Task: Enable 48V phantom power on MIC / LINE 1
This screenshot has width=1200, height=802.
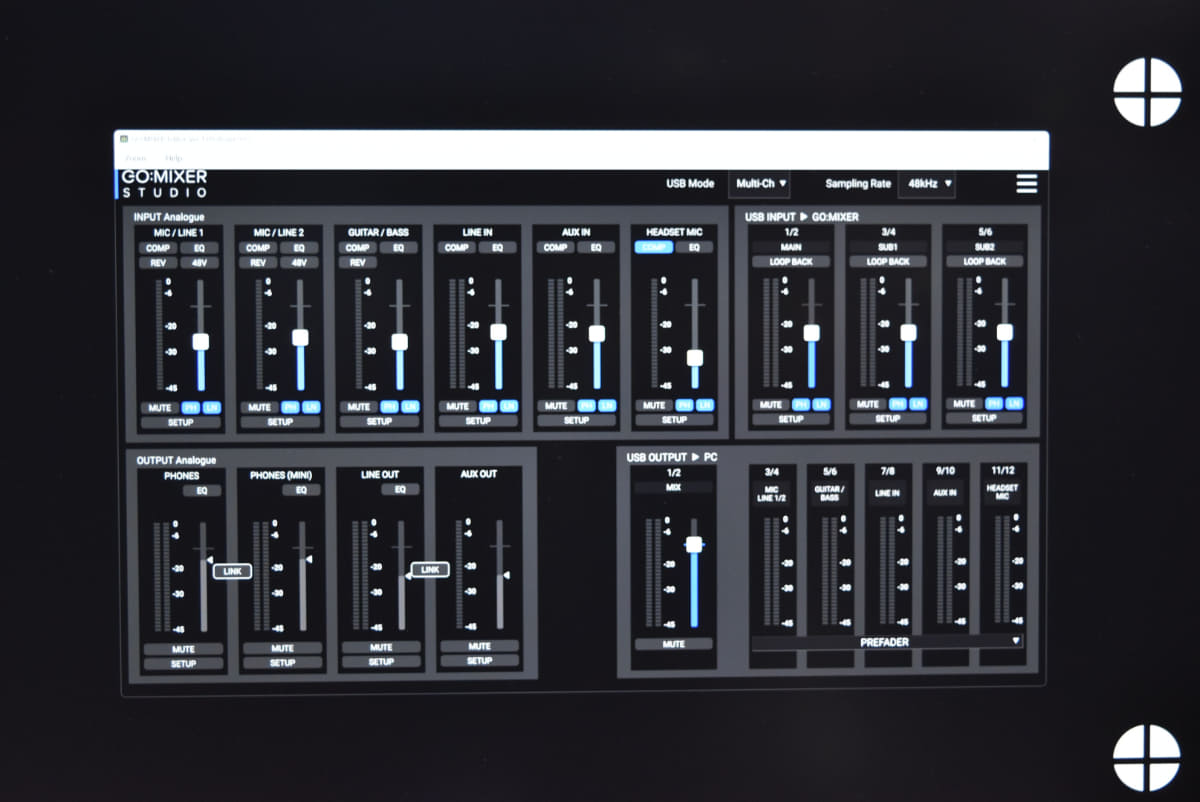Action: [199, 263]
